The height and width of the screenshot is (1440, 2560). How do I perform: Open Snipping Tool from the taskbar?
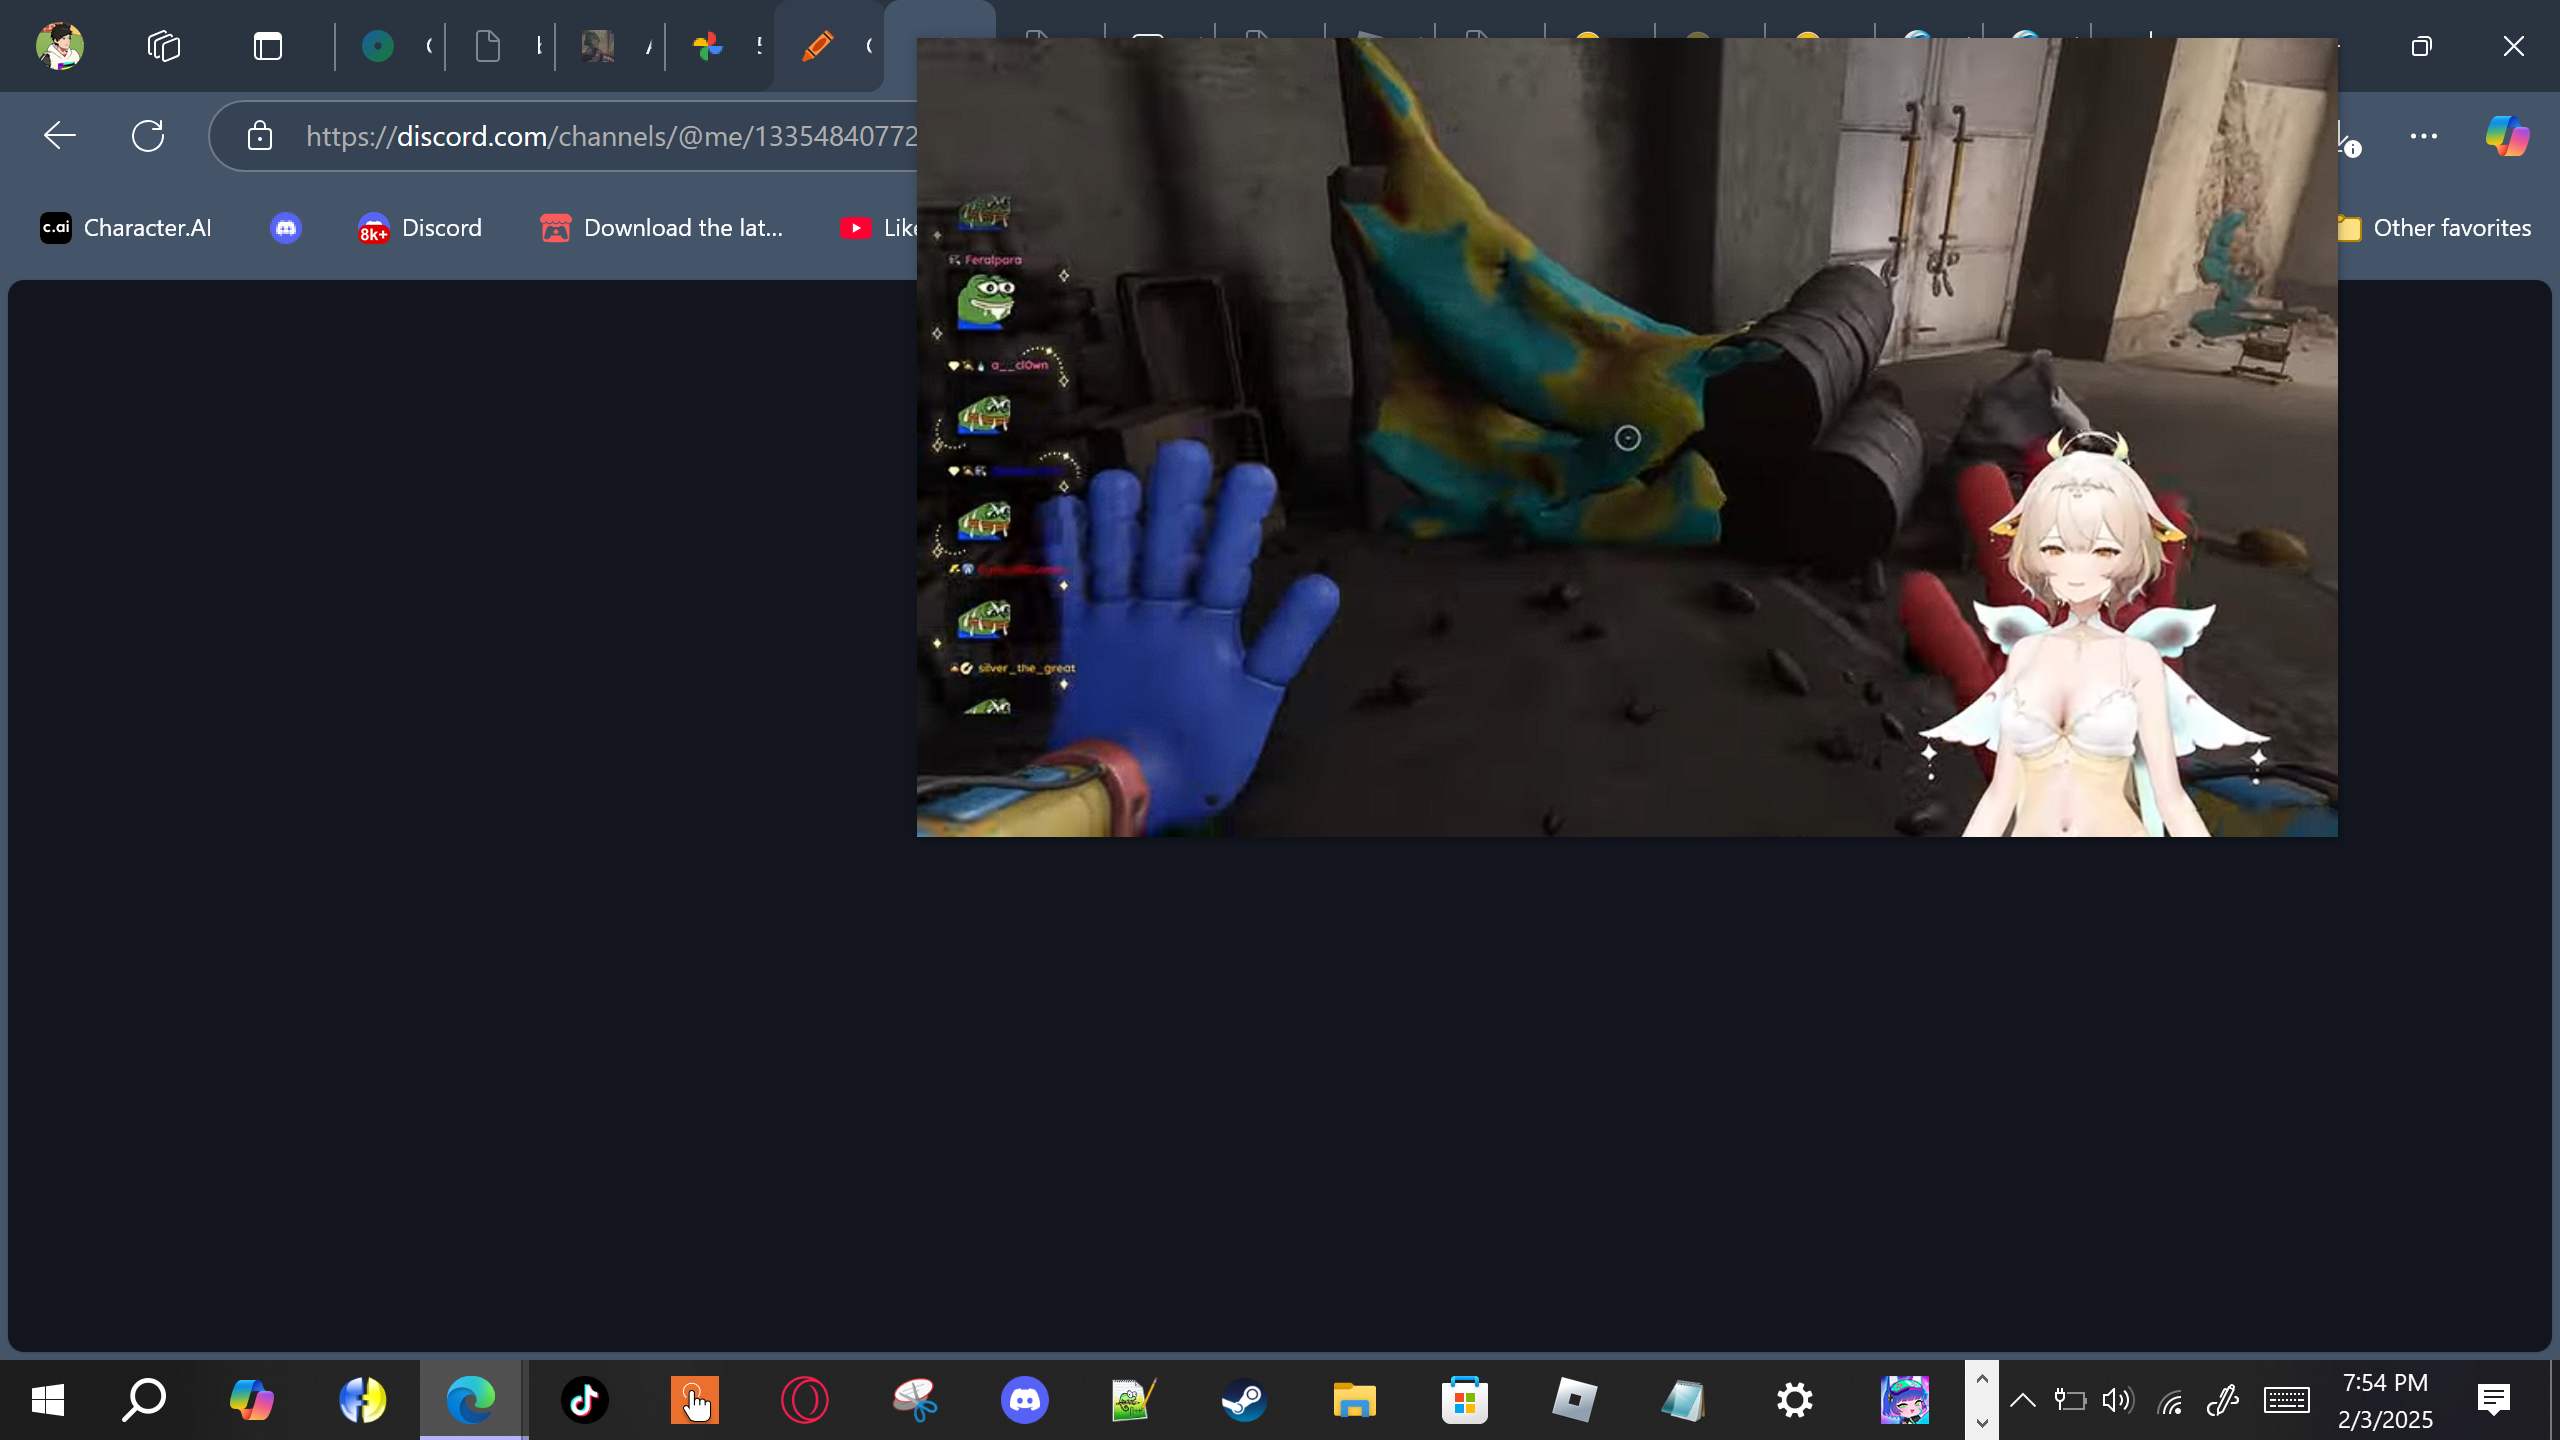[914, 1400]
